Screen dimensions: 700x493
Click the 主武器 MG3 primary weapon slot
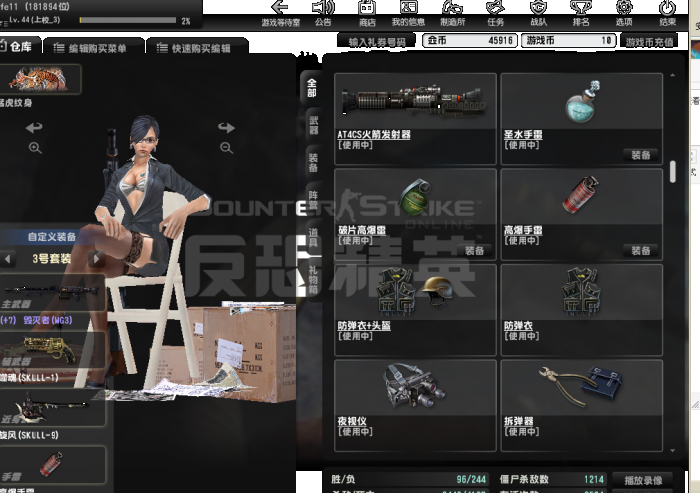coord(52,293)
